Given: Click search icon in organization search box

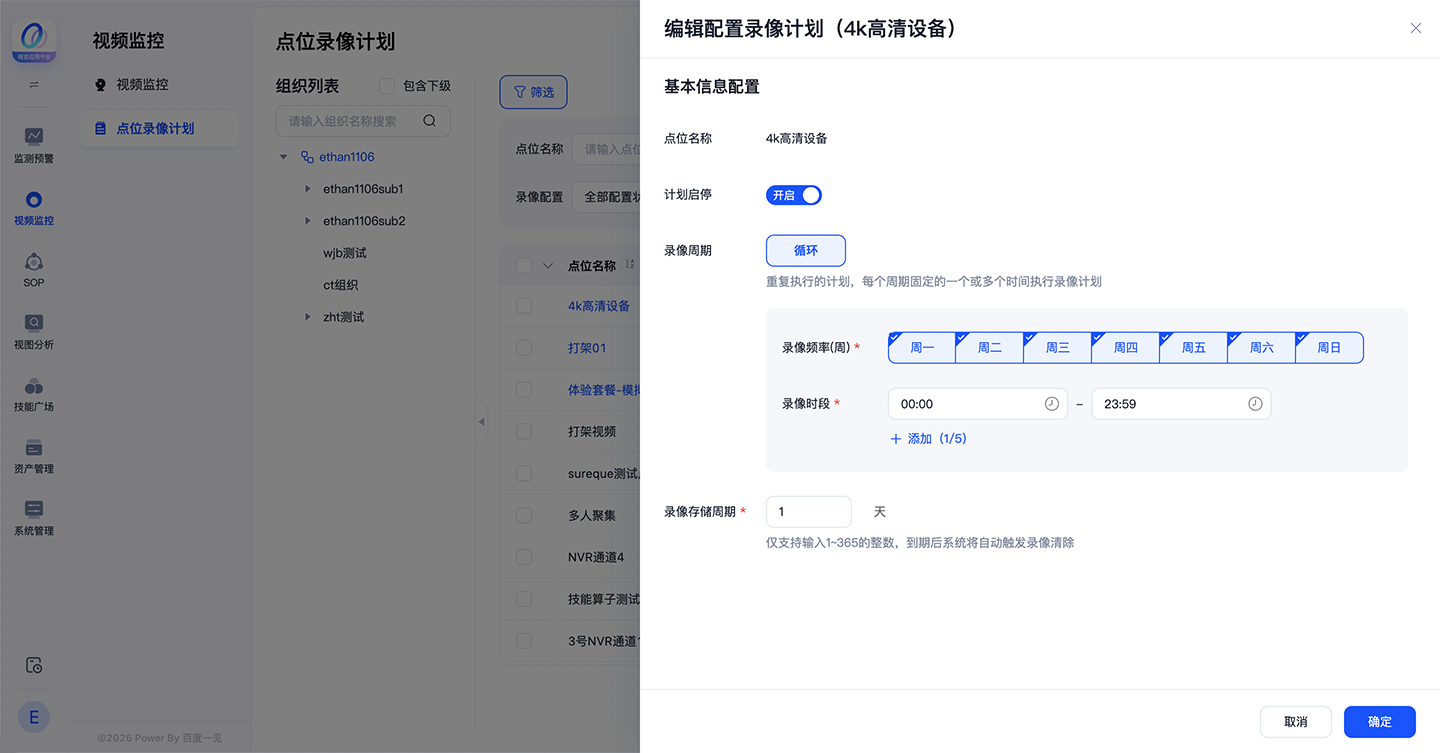Looking at the screenshot, I should click(x=429, y=121).
